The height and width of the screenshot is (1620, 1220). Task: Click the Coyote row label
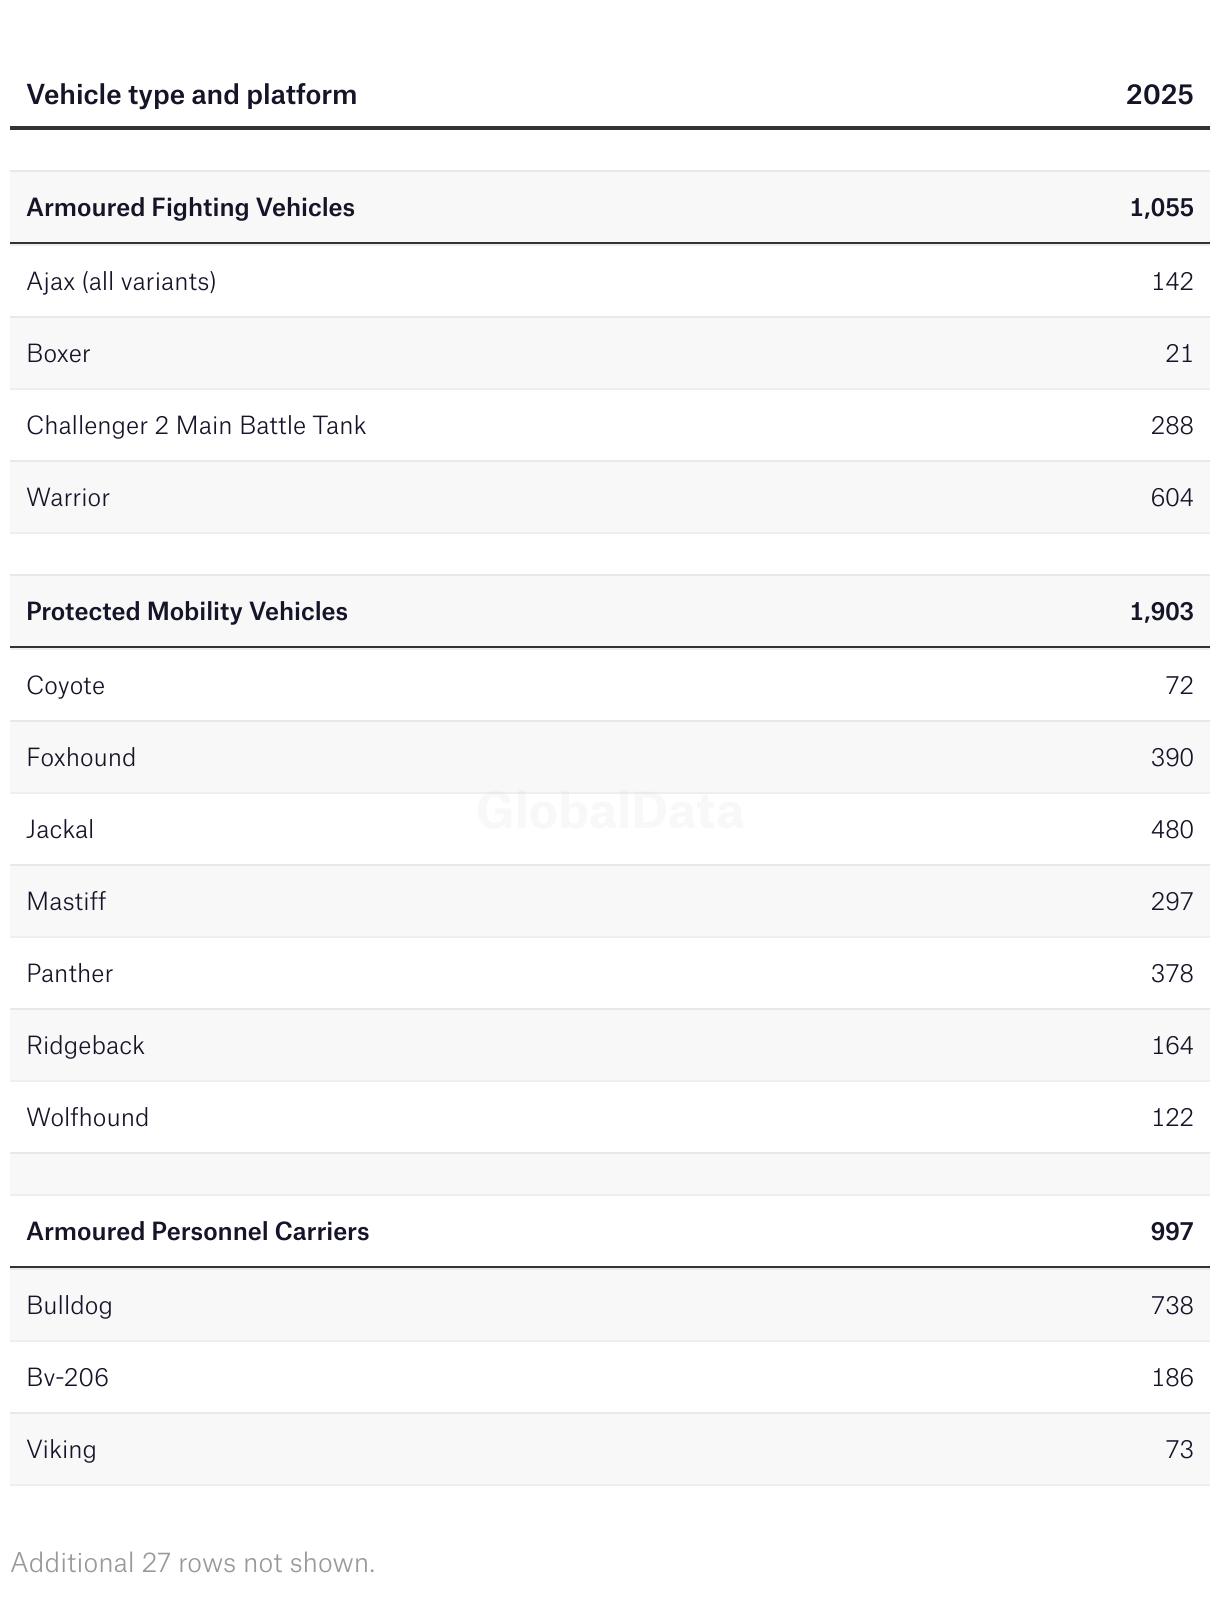pos(65,685)
